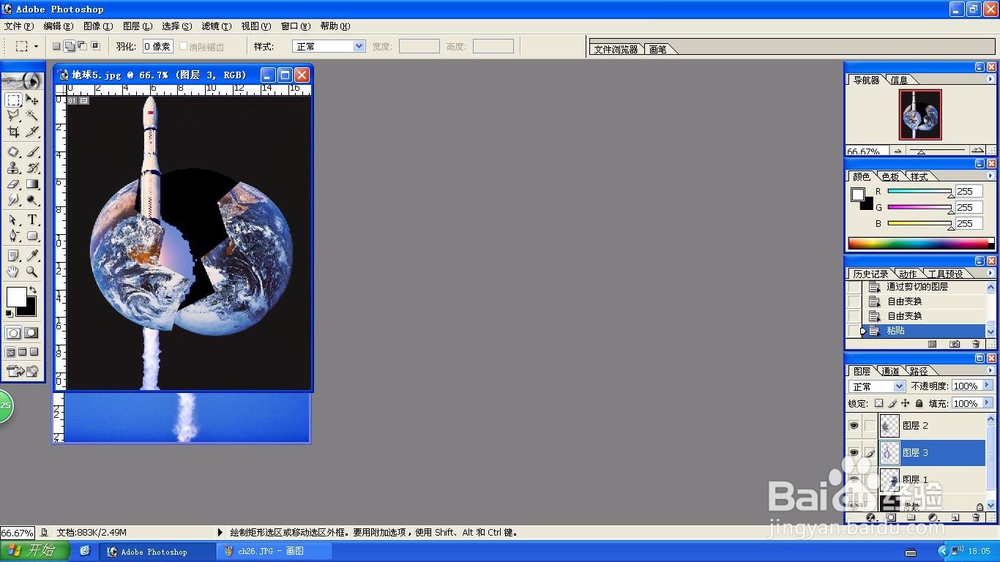Open the Navigator panel flyout menu

coord(990,79)
